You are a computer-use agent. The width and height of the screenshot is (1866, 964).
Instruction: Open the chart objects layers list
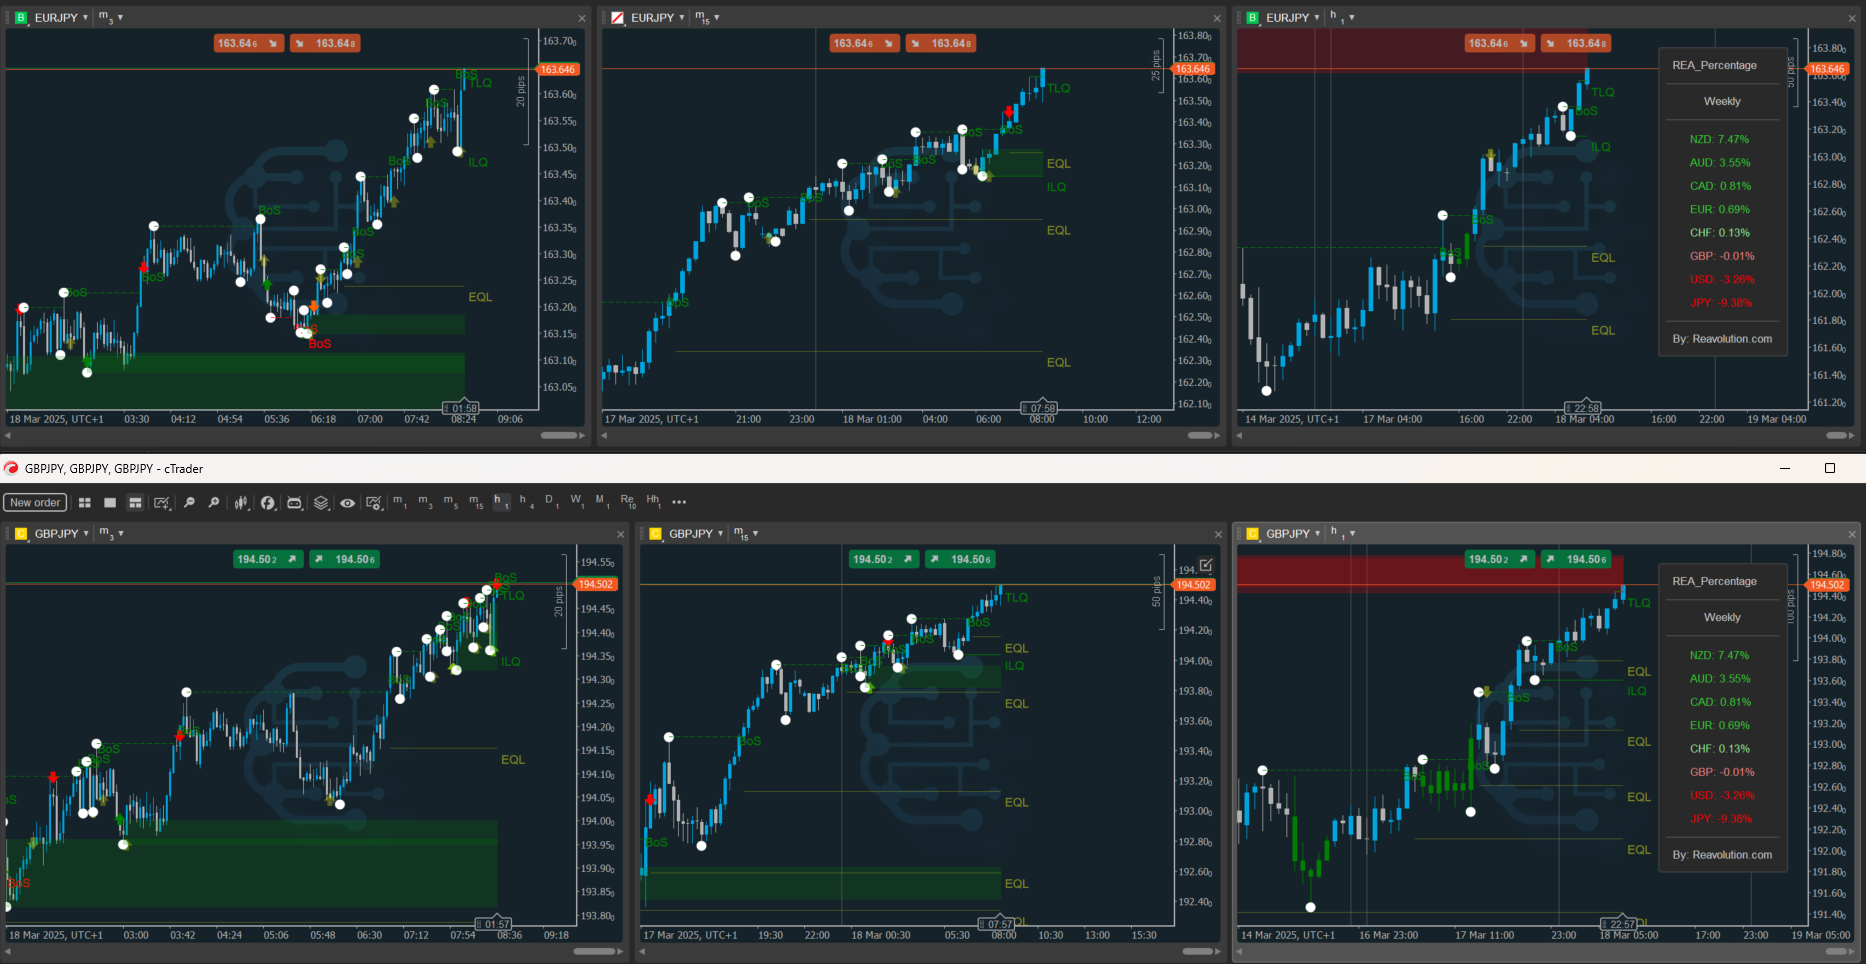coord(321,503)
